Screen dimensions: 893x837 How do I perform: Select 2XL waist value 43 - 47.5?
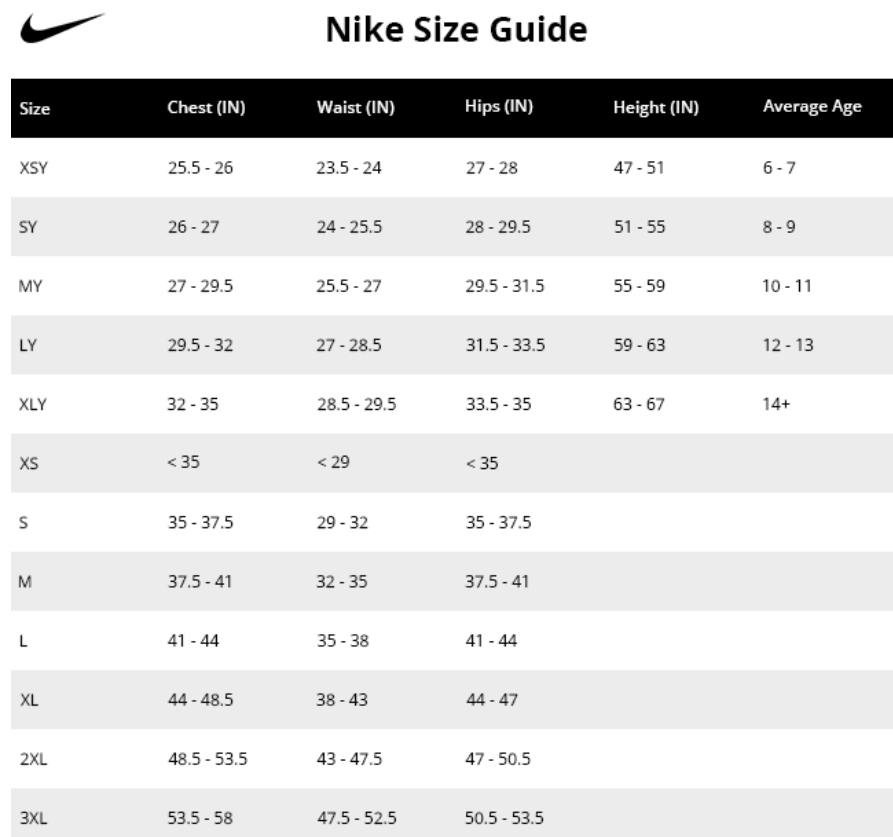[x=349, y=759]
